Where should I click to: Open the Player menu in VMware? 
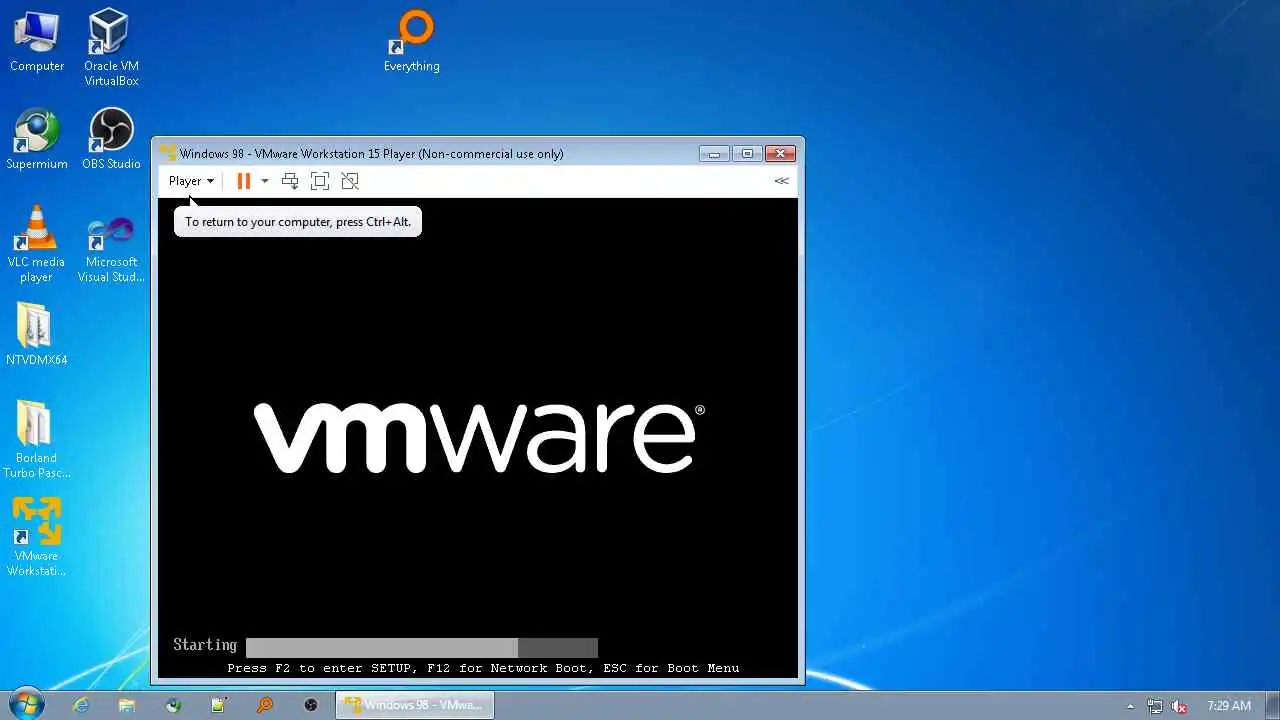(191, 181)
